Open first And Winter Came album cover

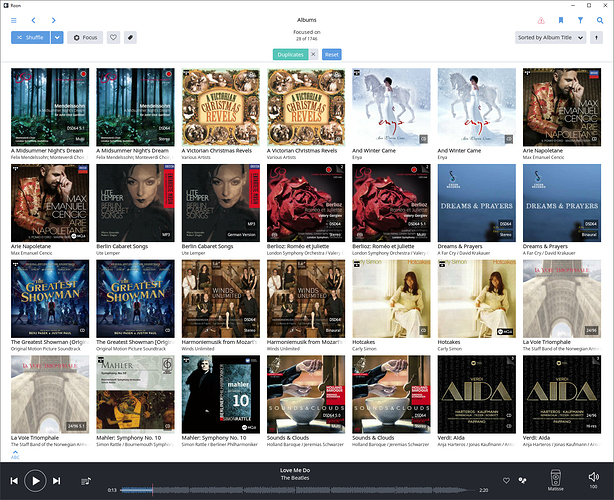392,107
